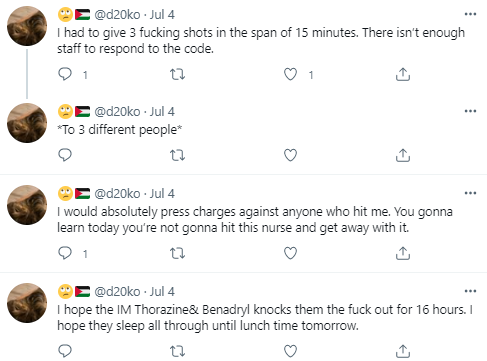
Task: Open more options on 'press charges' tweet
Action: click(x=470, y=193)
